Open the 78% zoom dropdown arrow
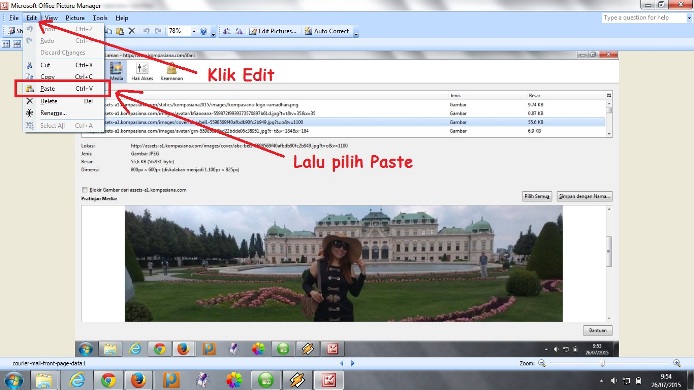Viewport: 694px width, 390px height. coord(194,31)
